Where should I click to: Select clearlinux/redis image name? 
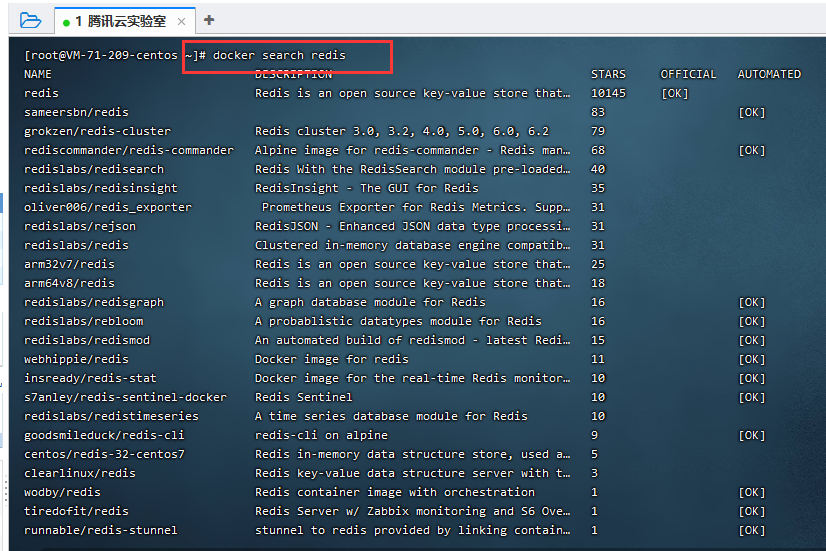coord(80,473)
